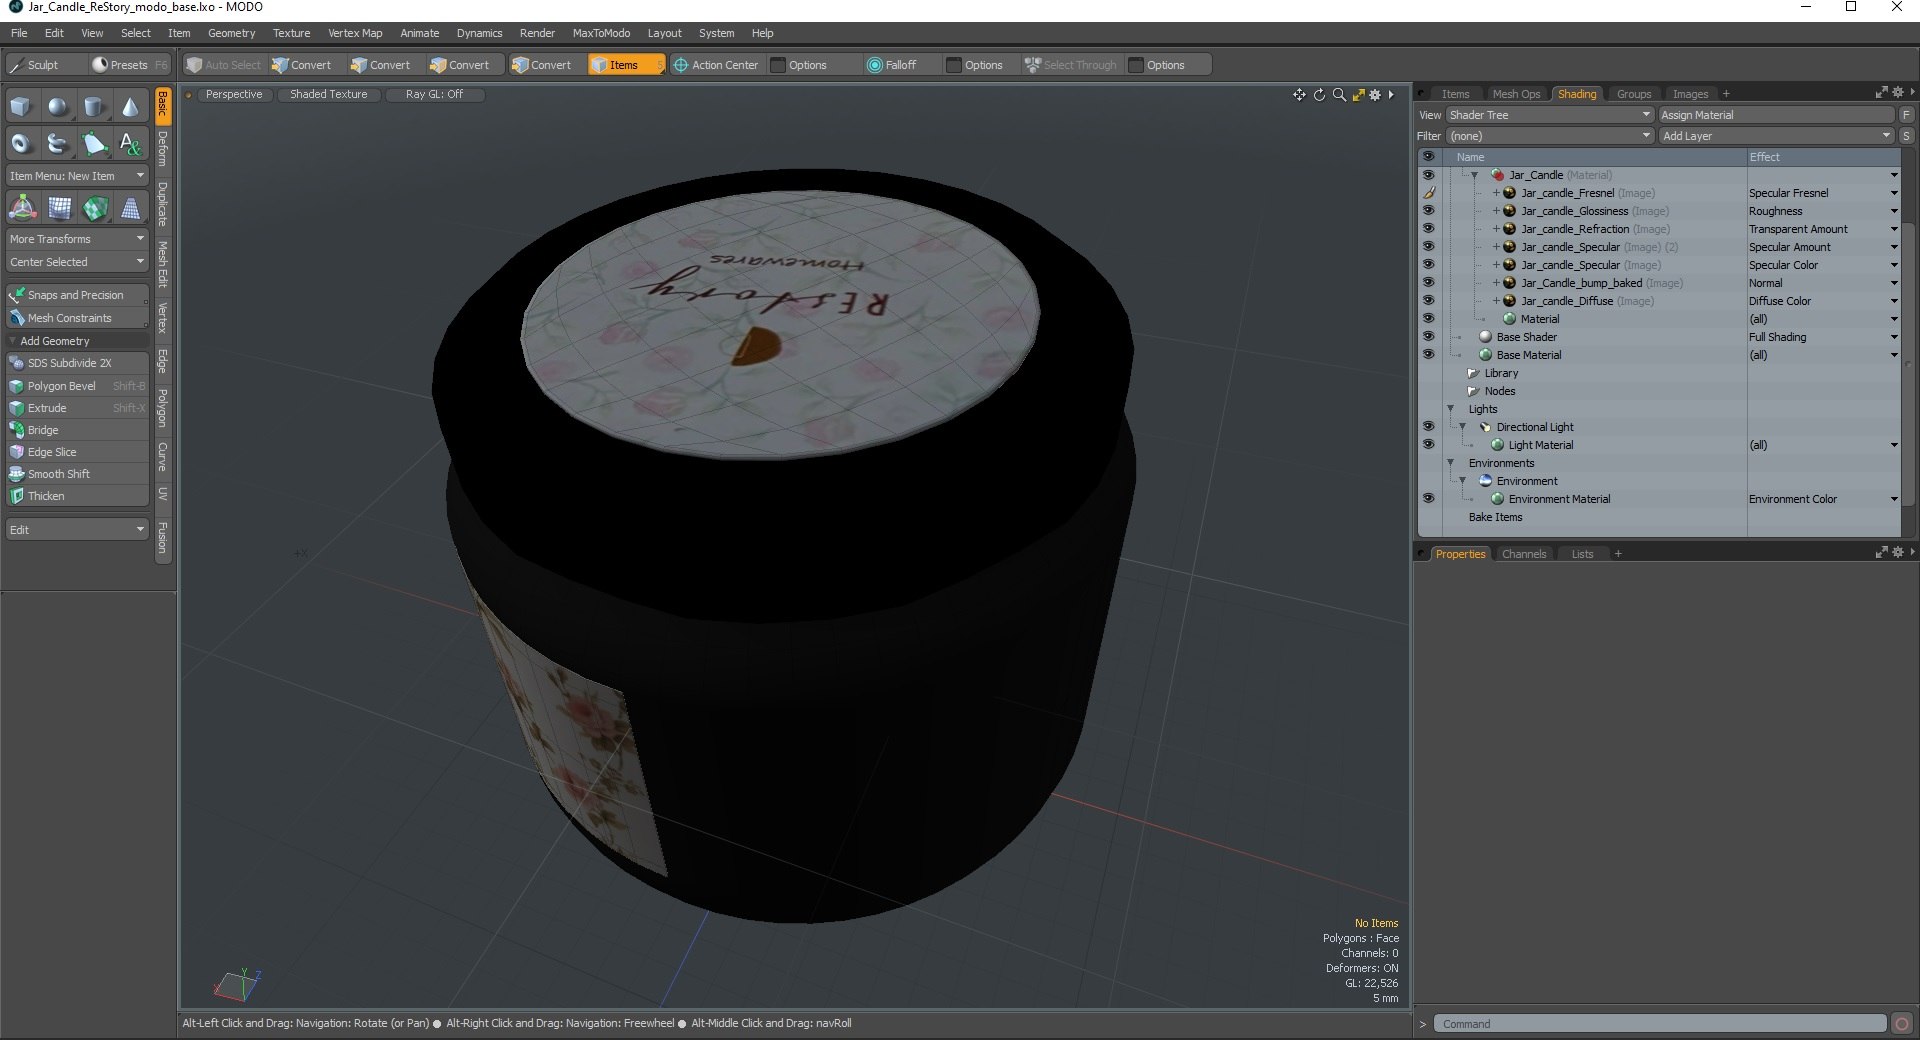The image size is (1920, 1040).
Task: Click the viewport rotate navigation icon
Action: pos(1319,95)
